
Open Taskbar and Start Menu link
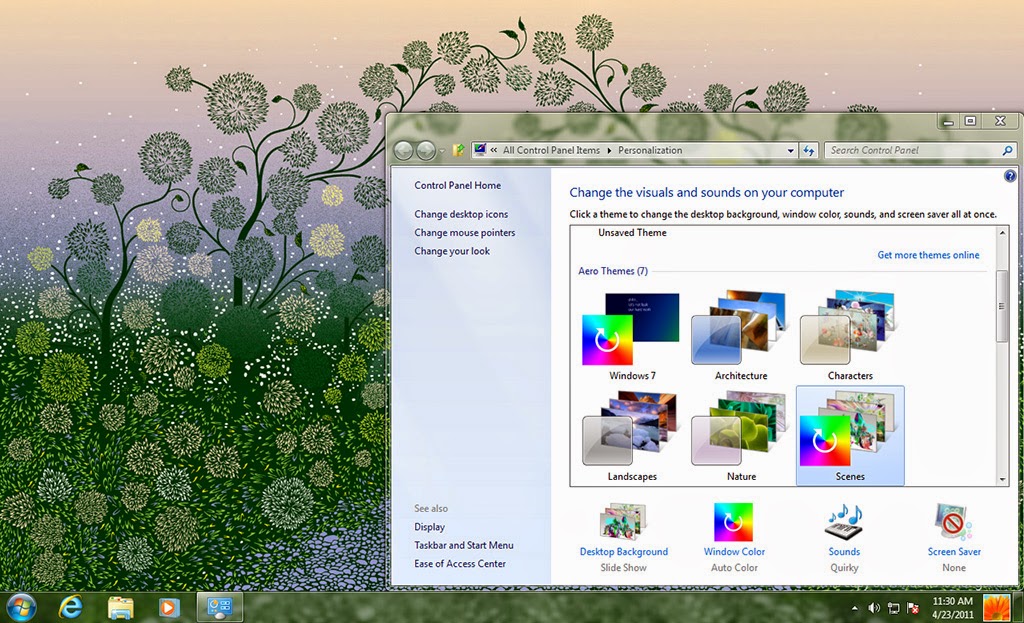tap(464, 545)
